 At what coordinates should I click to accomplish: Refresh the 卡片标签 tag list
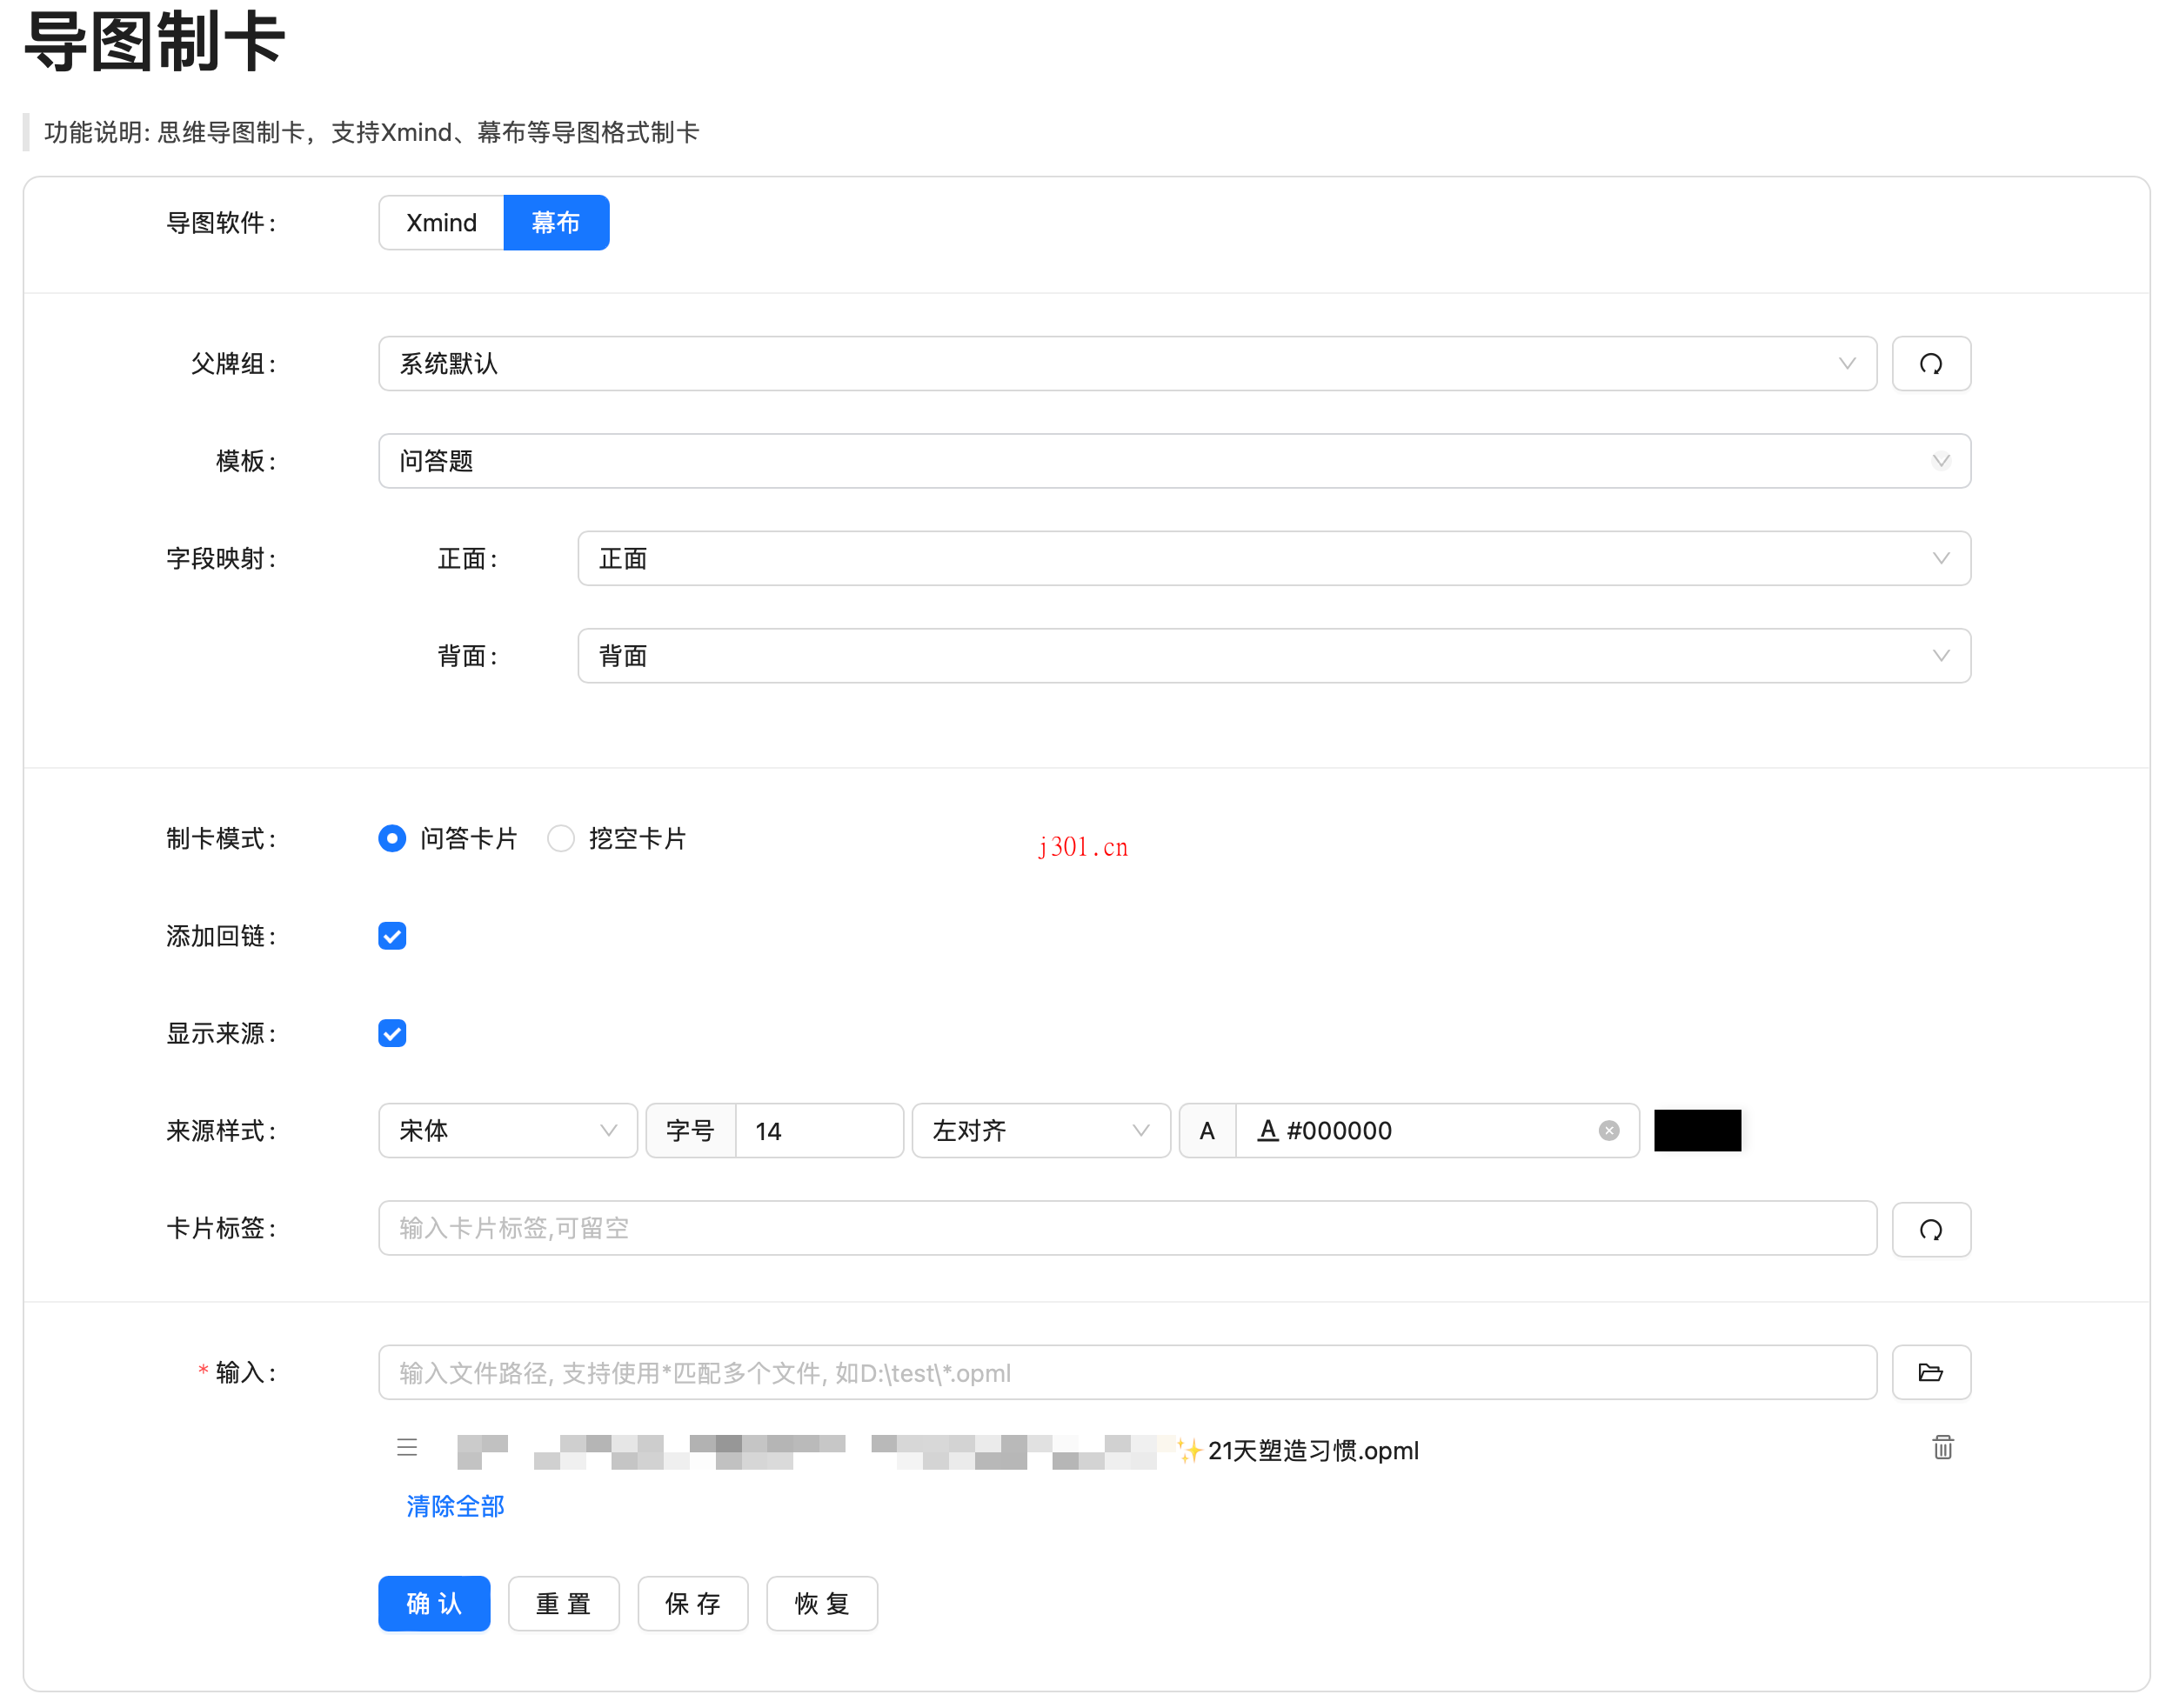(1930, 1228)
